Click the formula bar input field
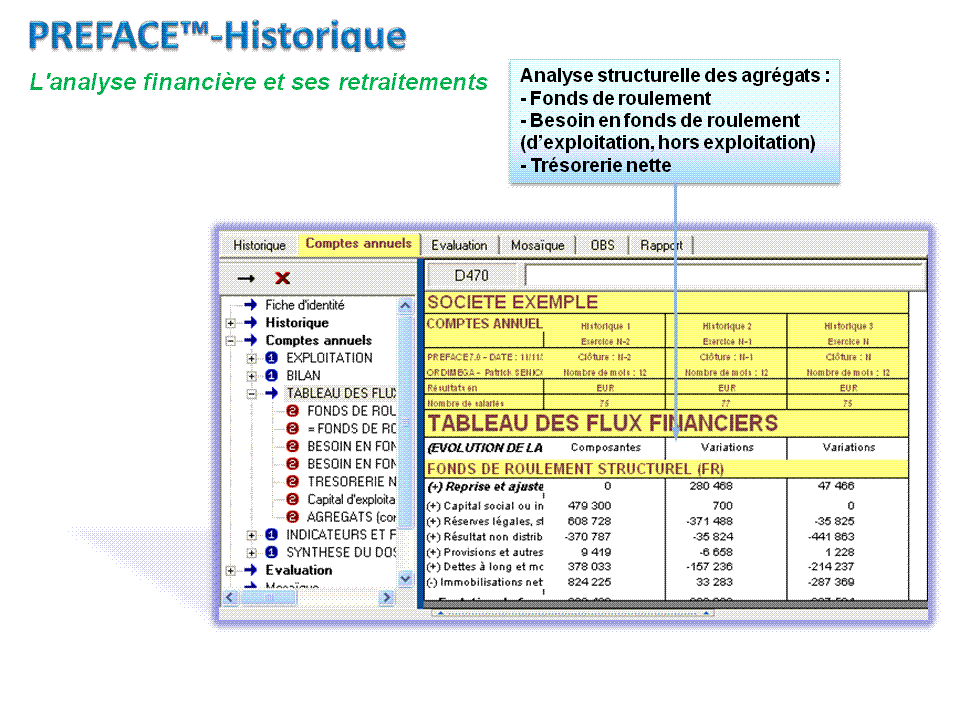Viewport: 960px width, 720px height. pyautogui.click(x=724, y=276)
